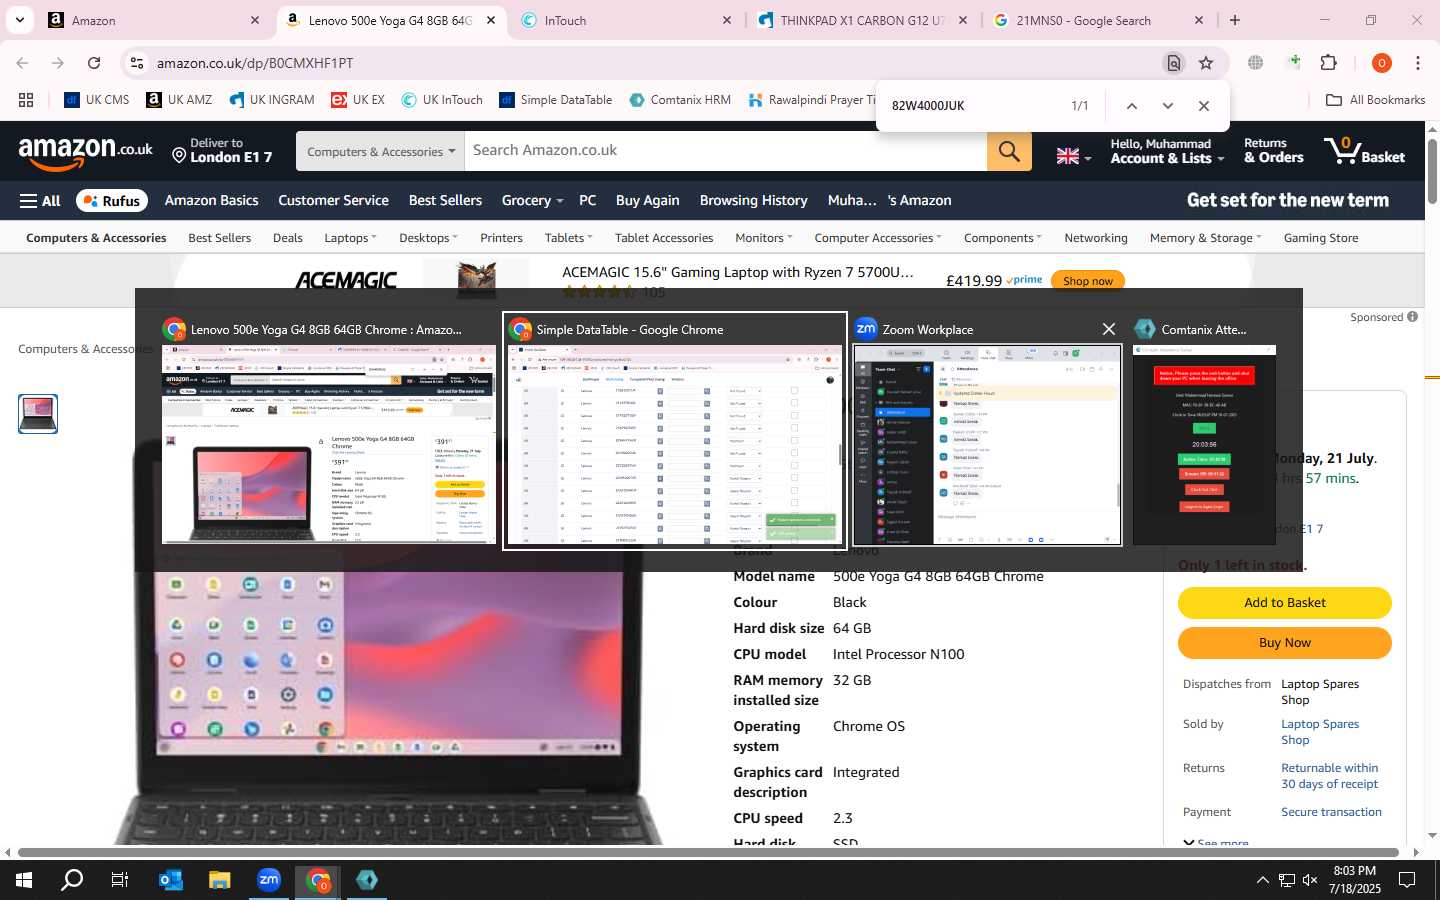
Task: Expand Desktops category dropdown
Action: pos(428,238)
